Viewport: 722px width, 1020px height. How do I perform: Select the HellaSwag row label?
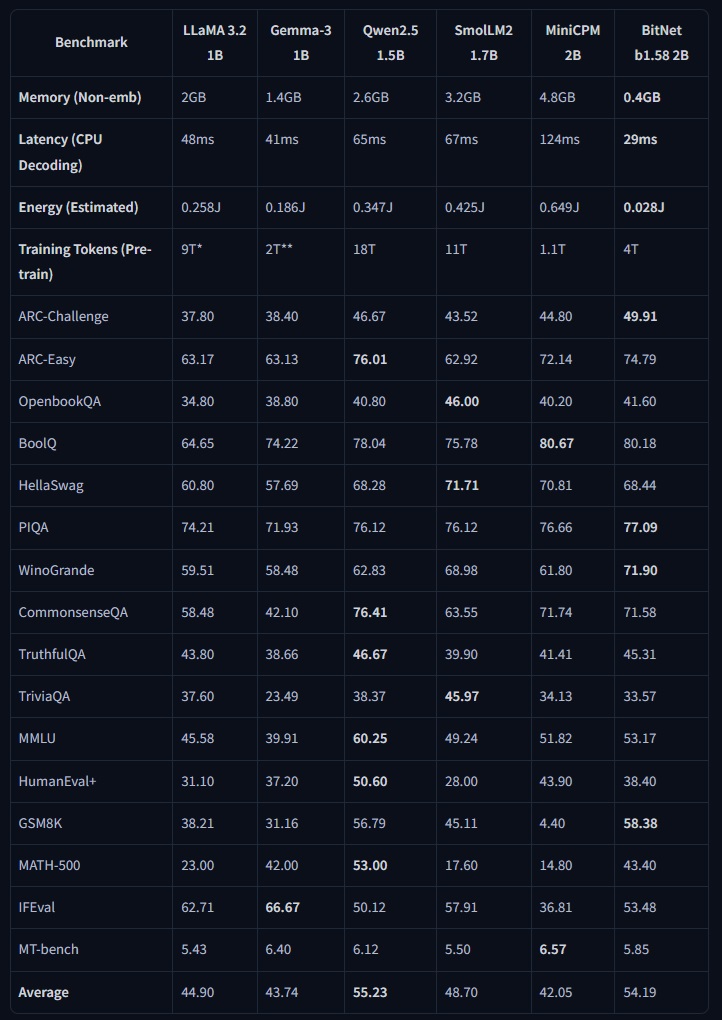51,486
